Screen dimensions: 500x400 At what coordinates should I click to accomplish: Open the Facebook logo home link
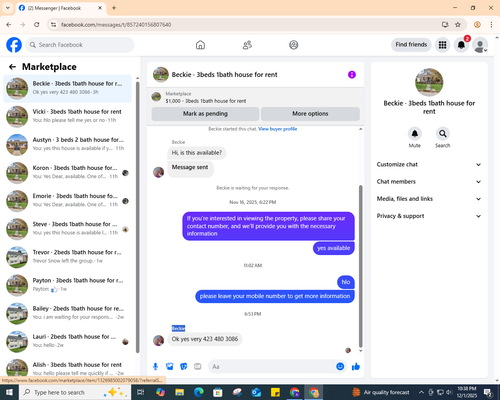pyautogui.click(x=14, y=45)
